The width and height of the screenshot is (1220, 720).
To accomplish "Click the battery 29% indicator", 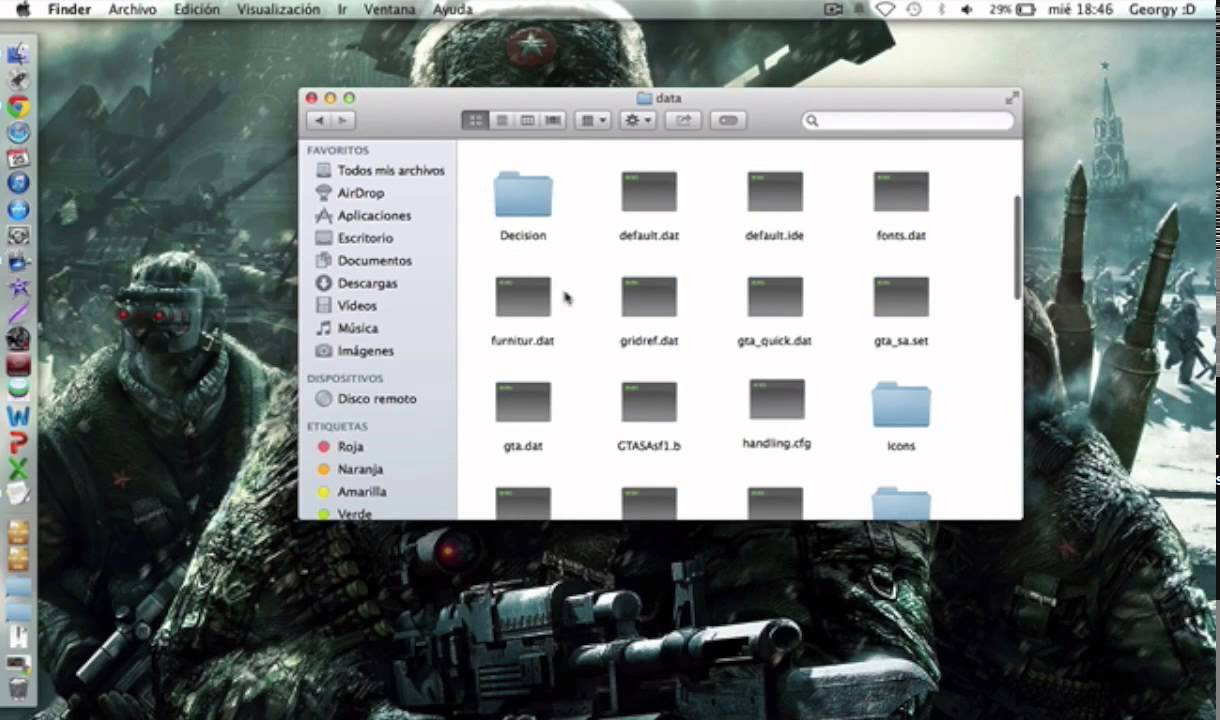I will click(1012, 9).
